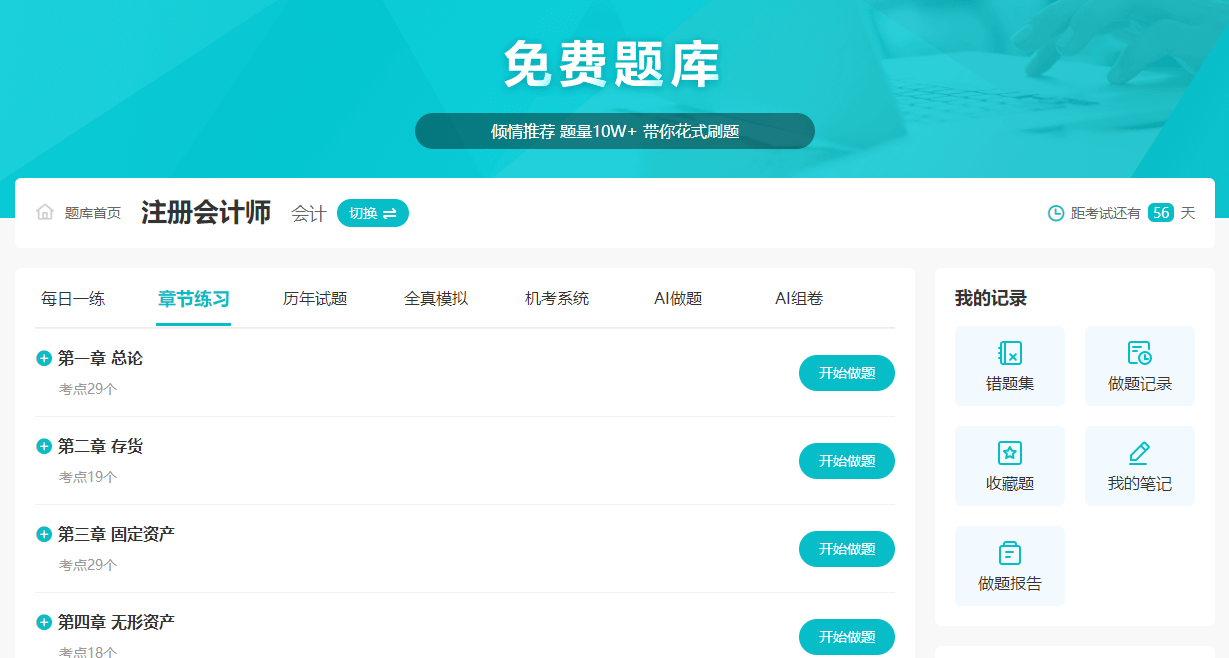Switch to the 历年试题 tab
This screenshot has width=1229, height=658.
tap(315, 298)
